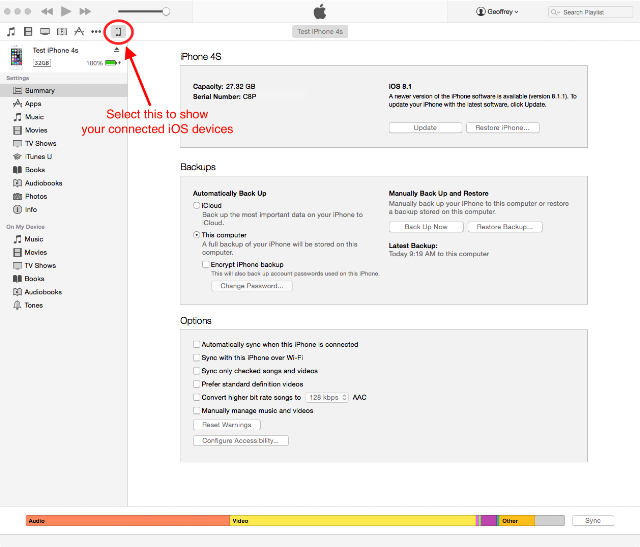Play the current track
640x547 pixels.
coord(66,11)
